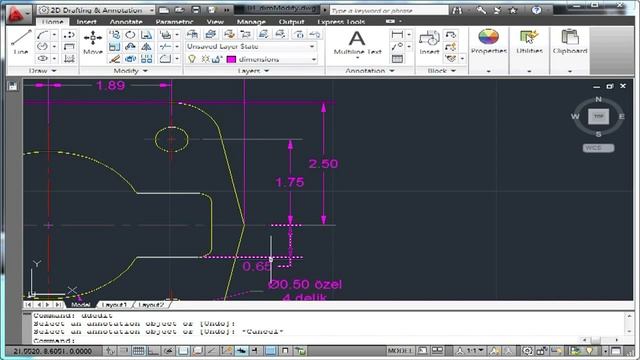Expand the Annotation panel
This screenshot has width=640, height=360.
(370, 71)
